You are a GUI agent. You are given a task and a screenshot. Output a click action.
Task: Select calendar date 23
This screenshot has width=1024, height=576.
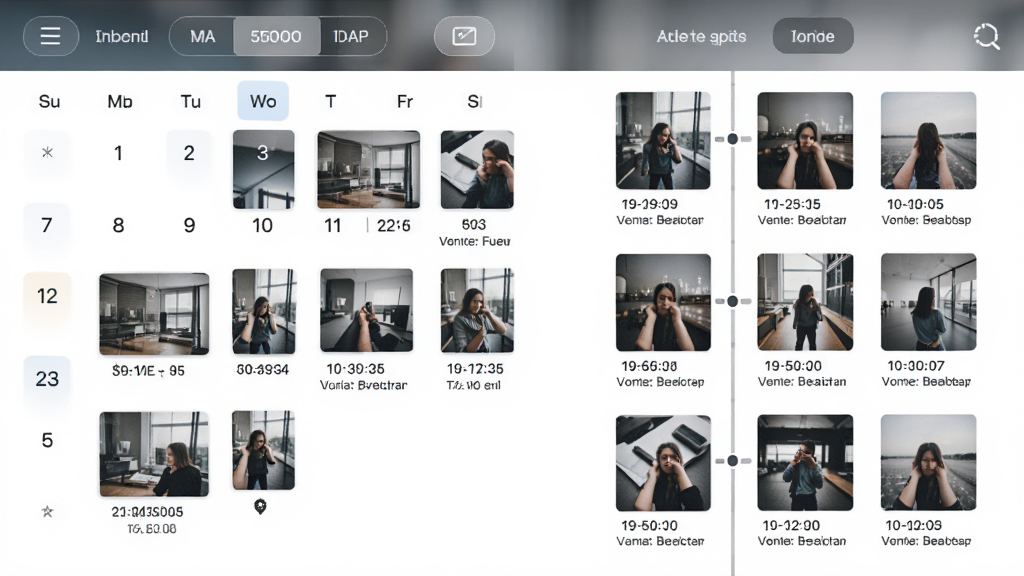[47, 379]
